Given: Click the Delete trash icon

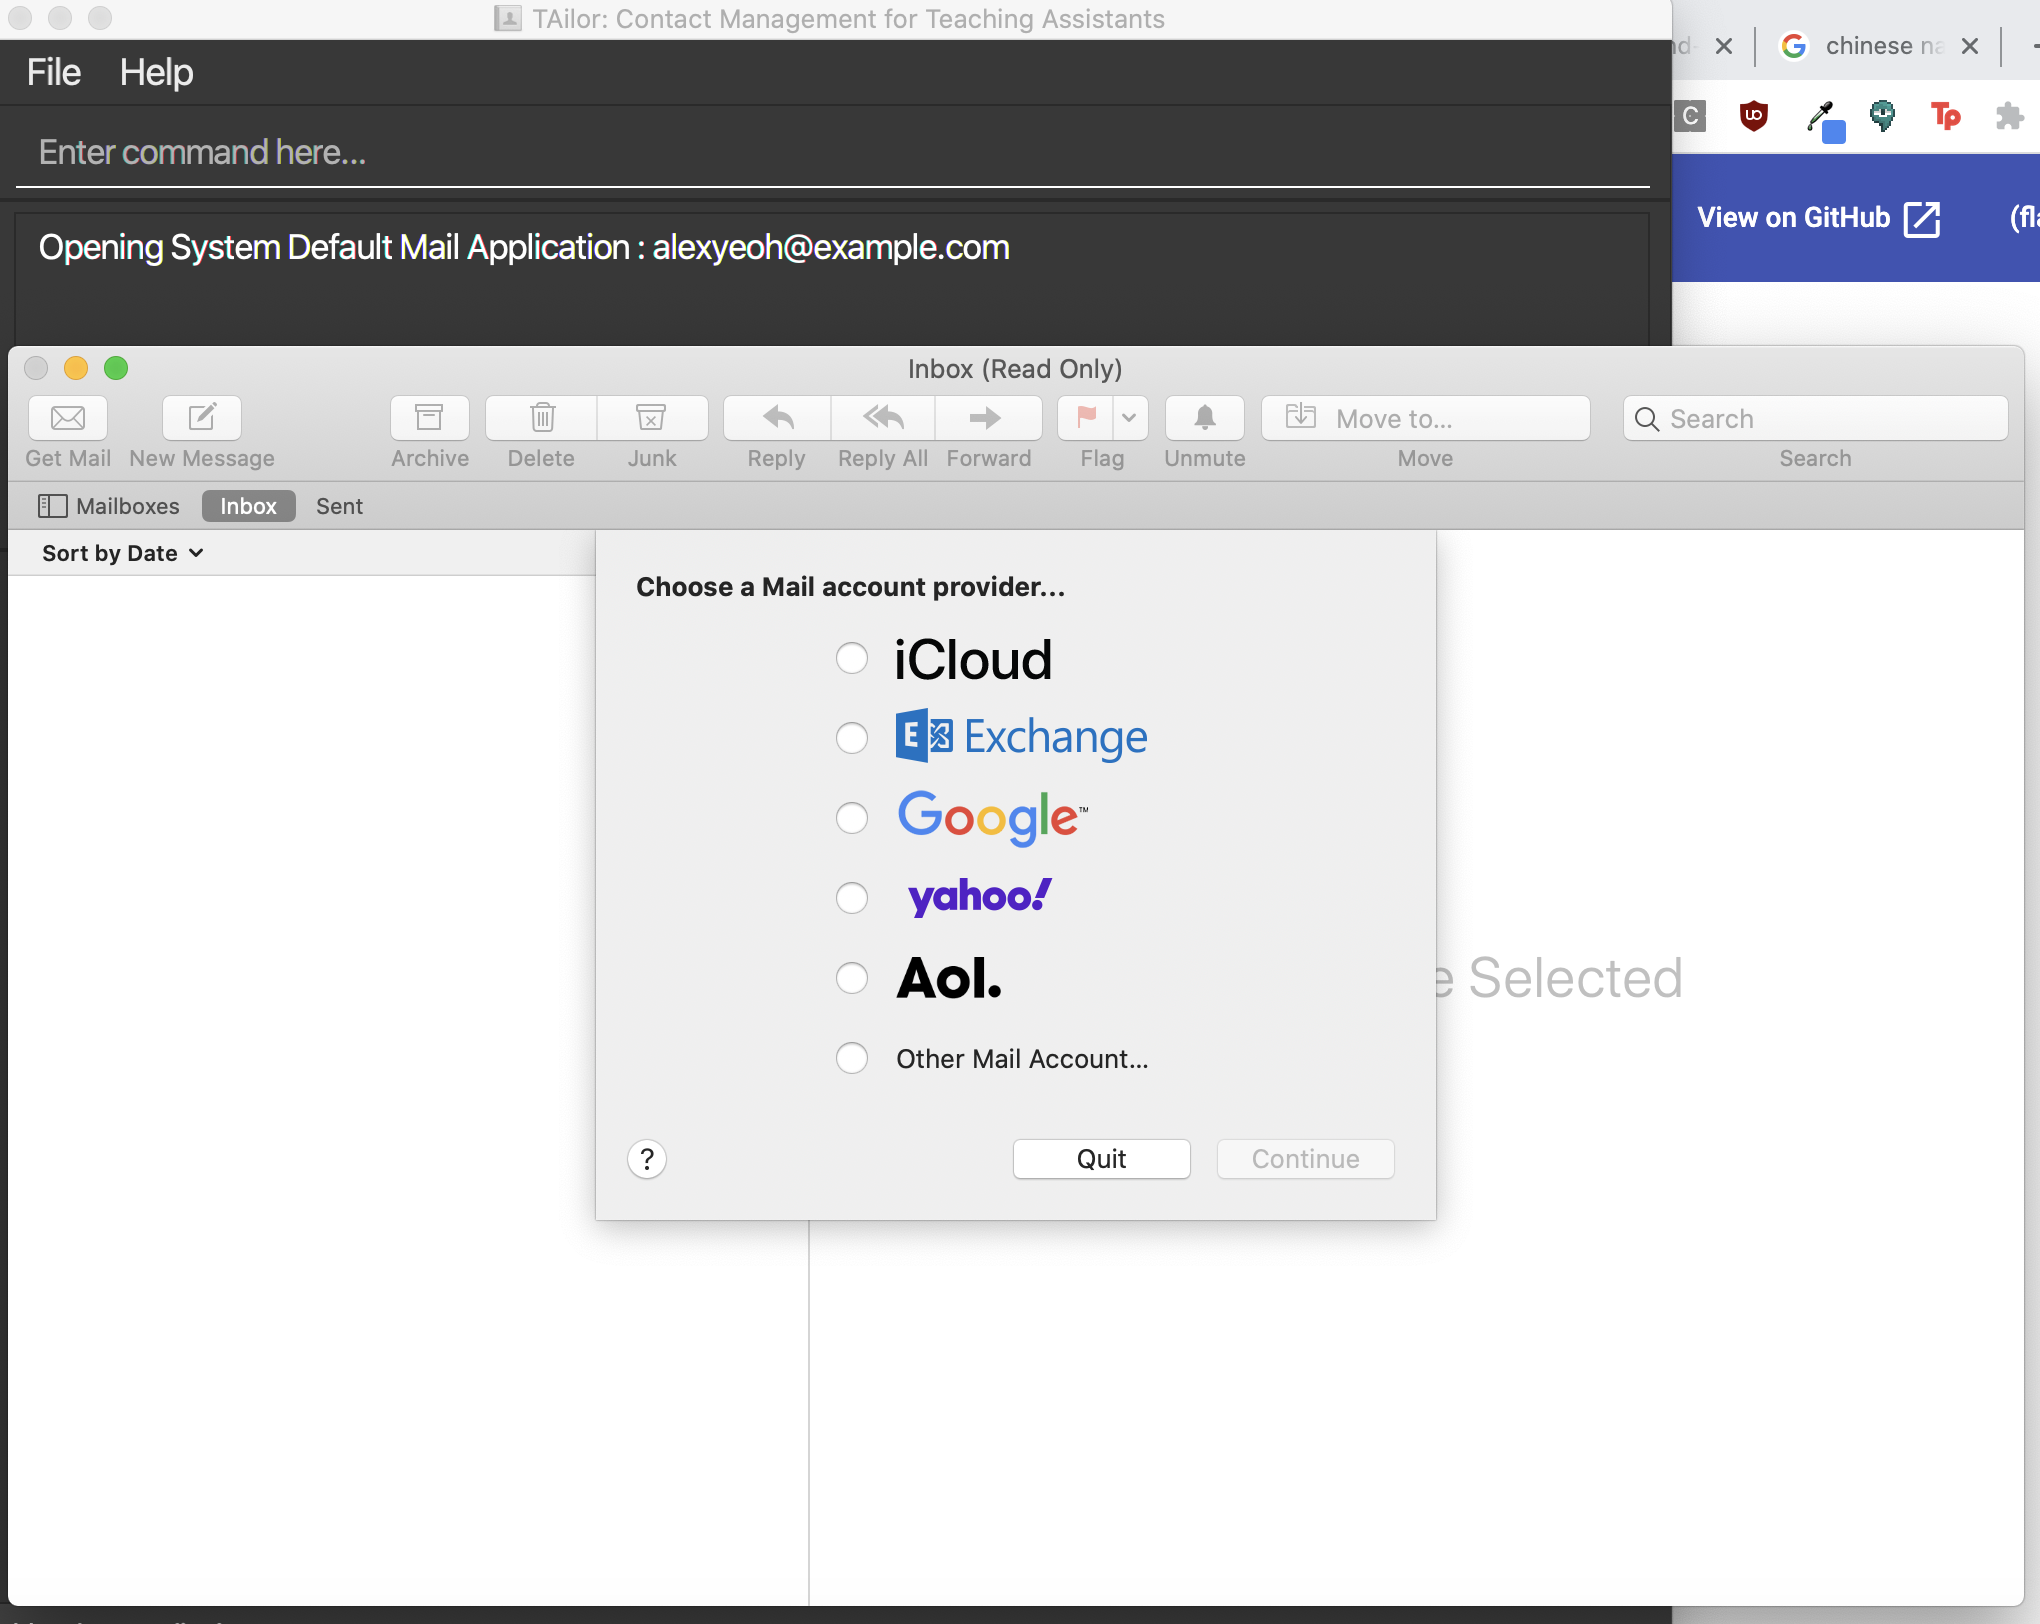Looking at the screenshot, I should point(542,418).
